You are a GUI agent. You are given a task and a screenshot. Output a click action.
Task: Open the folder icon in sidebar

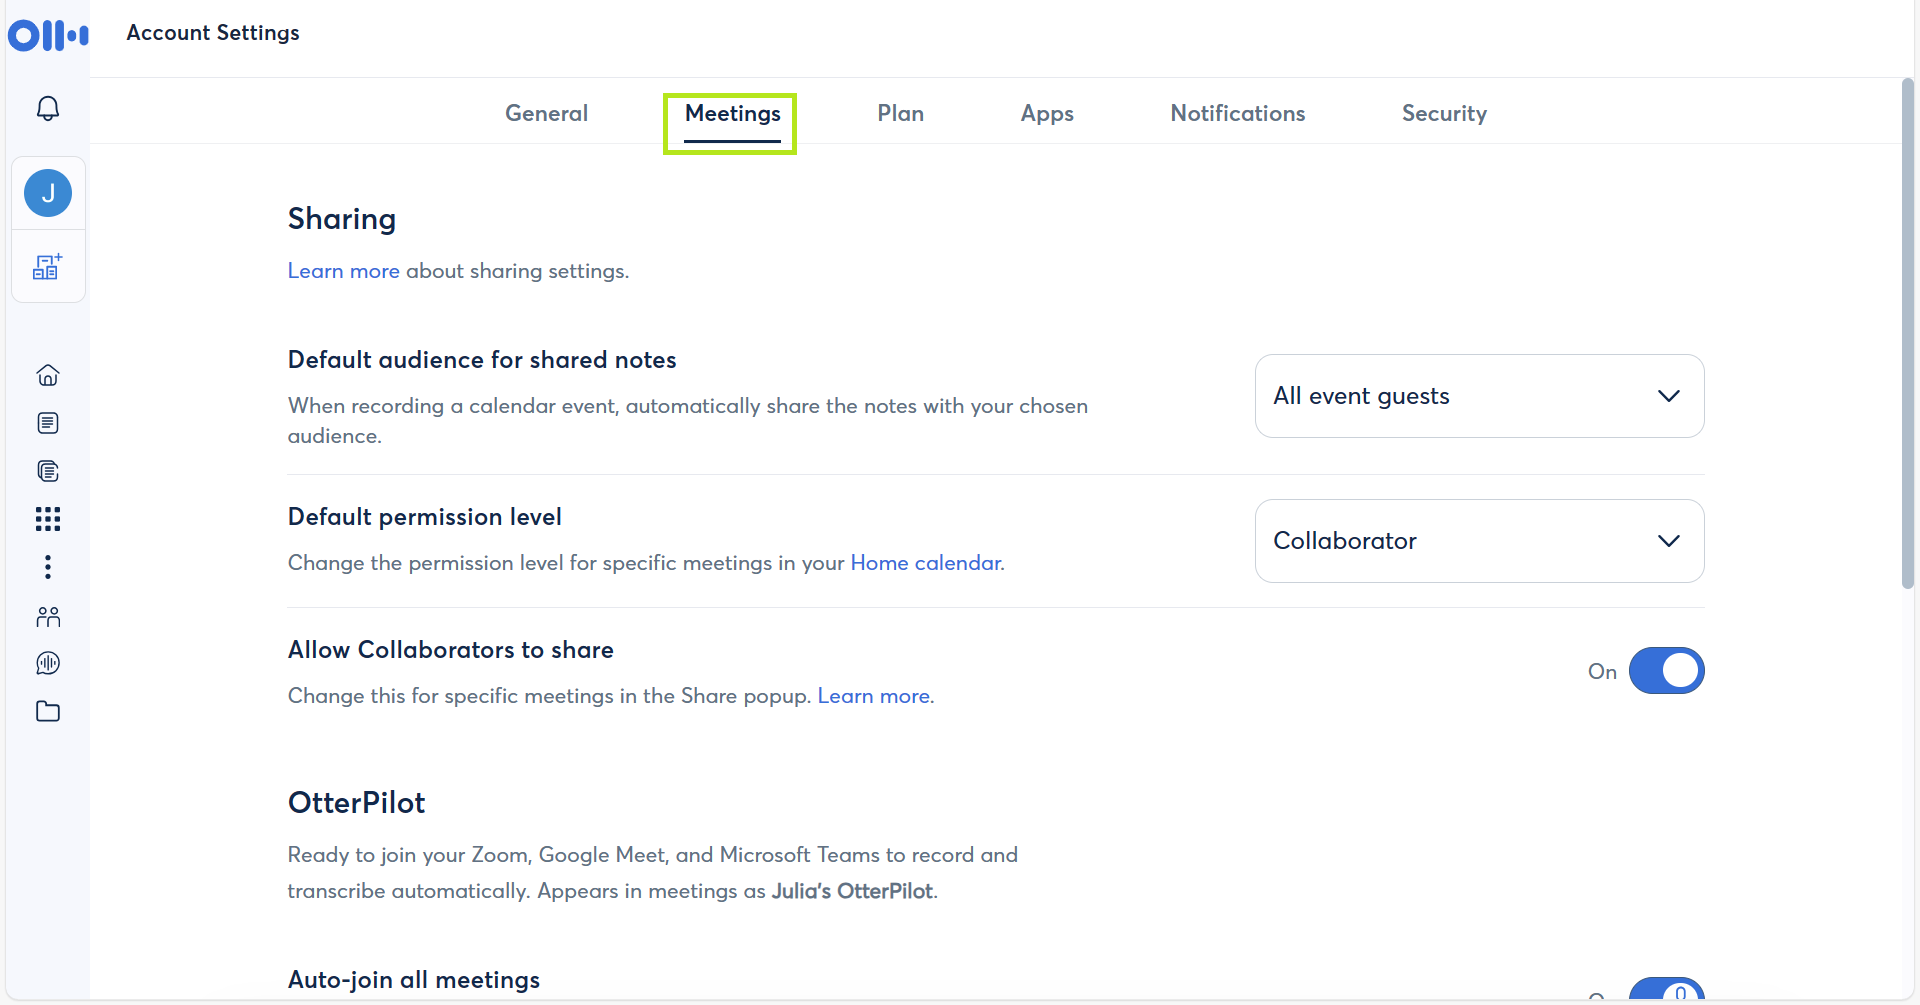click(x=48, y=711)
